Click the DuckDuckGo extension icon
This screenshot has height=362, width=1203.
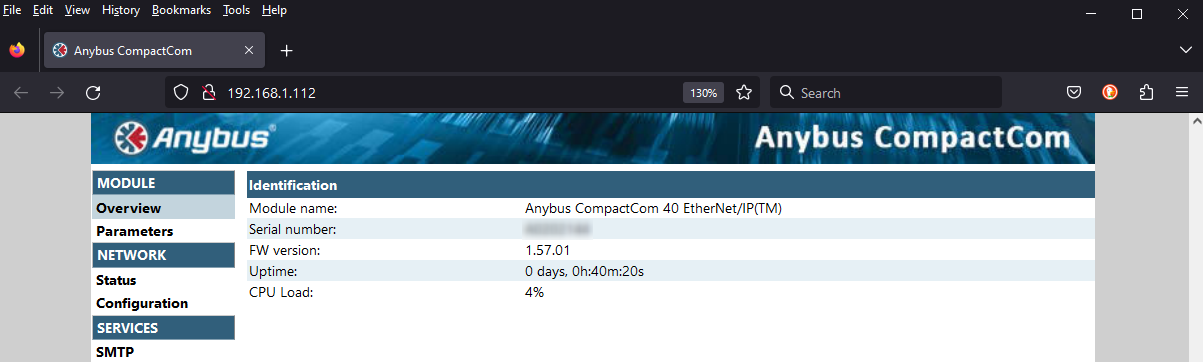(x=1110, y=92)
